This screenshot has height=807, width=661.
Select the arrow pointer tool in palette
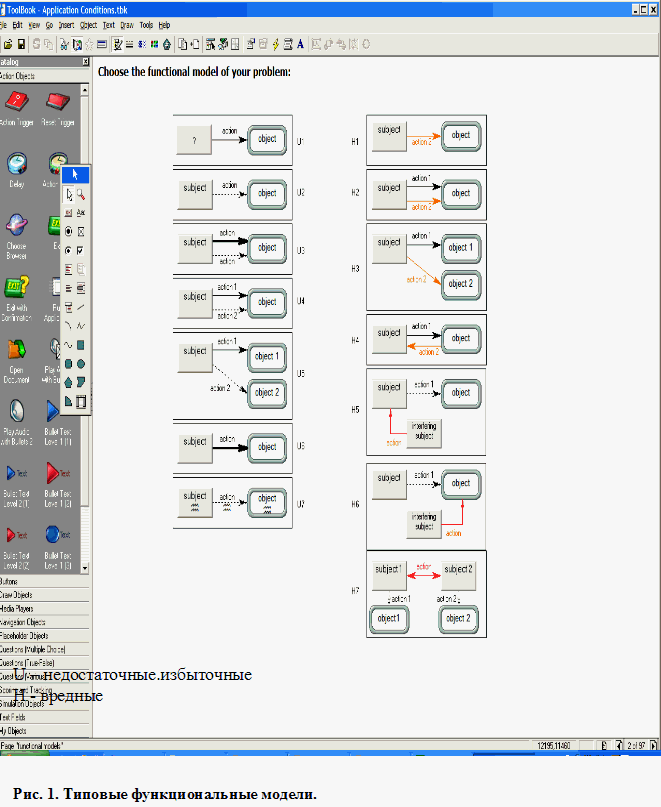click(x=69, y=195)
